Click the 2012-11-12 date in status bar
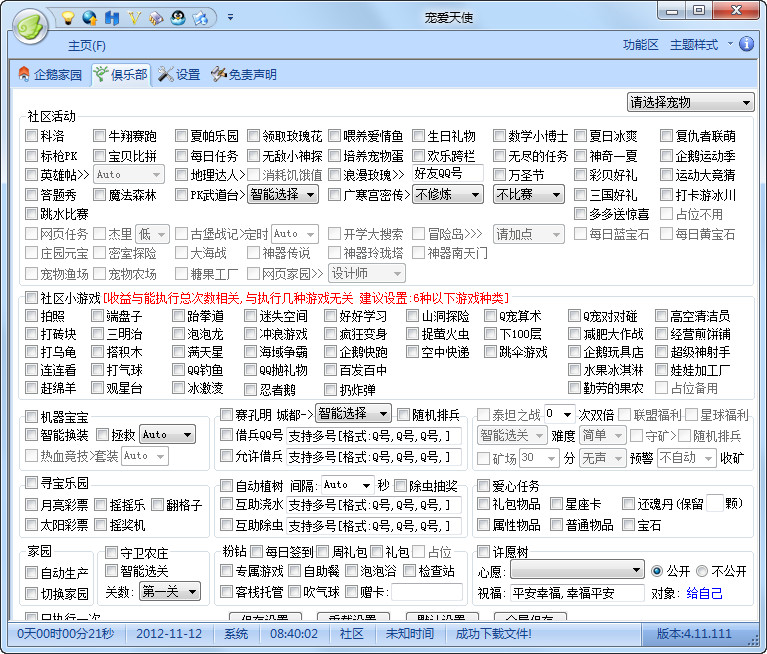This screenshot has height=654, width=767. (x=169, y=634)
